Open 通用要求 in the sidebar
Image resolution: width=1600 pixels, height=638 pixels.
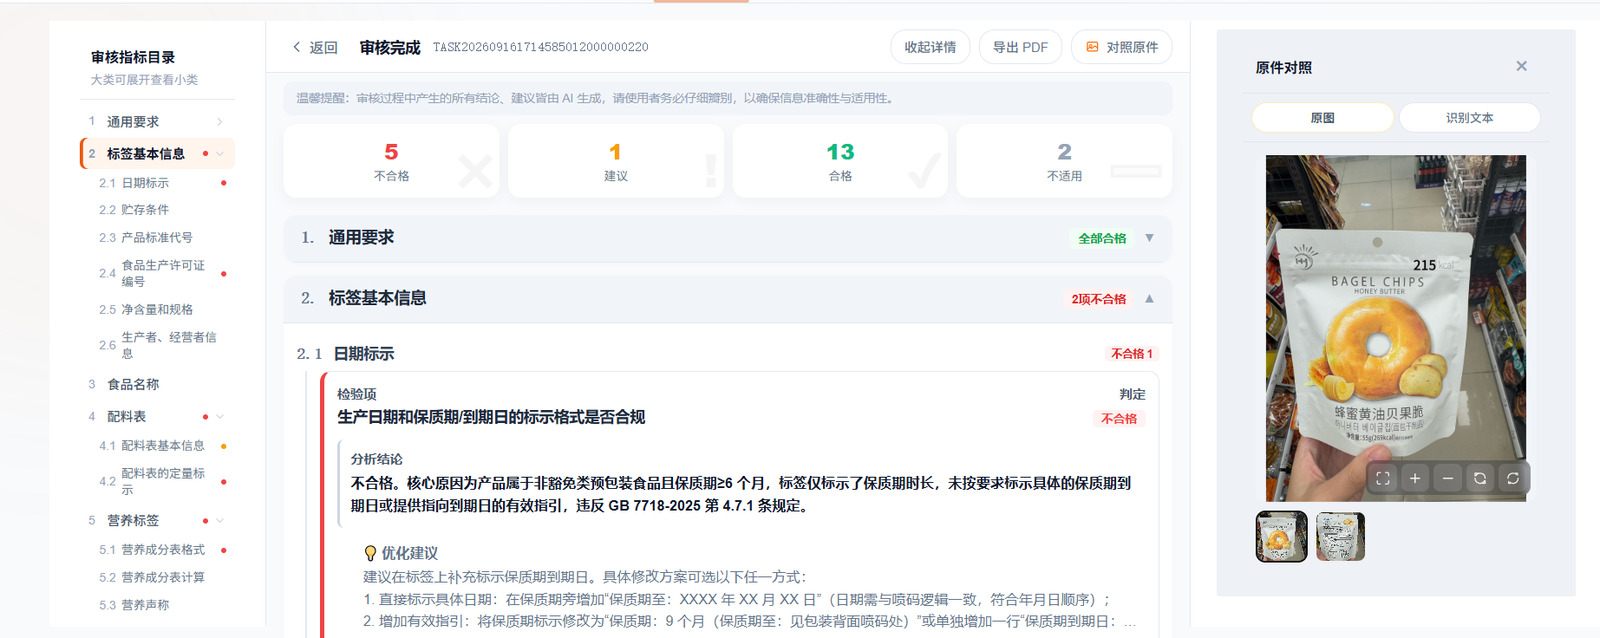pyautogui.click(x=158, y=122)
